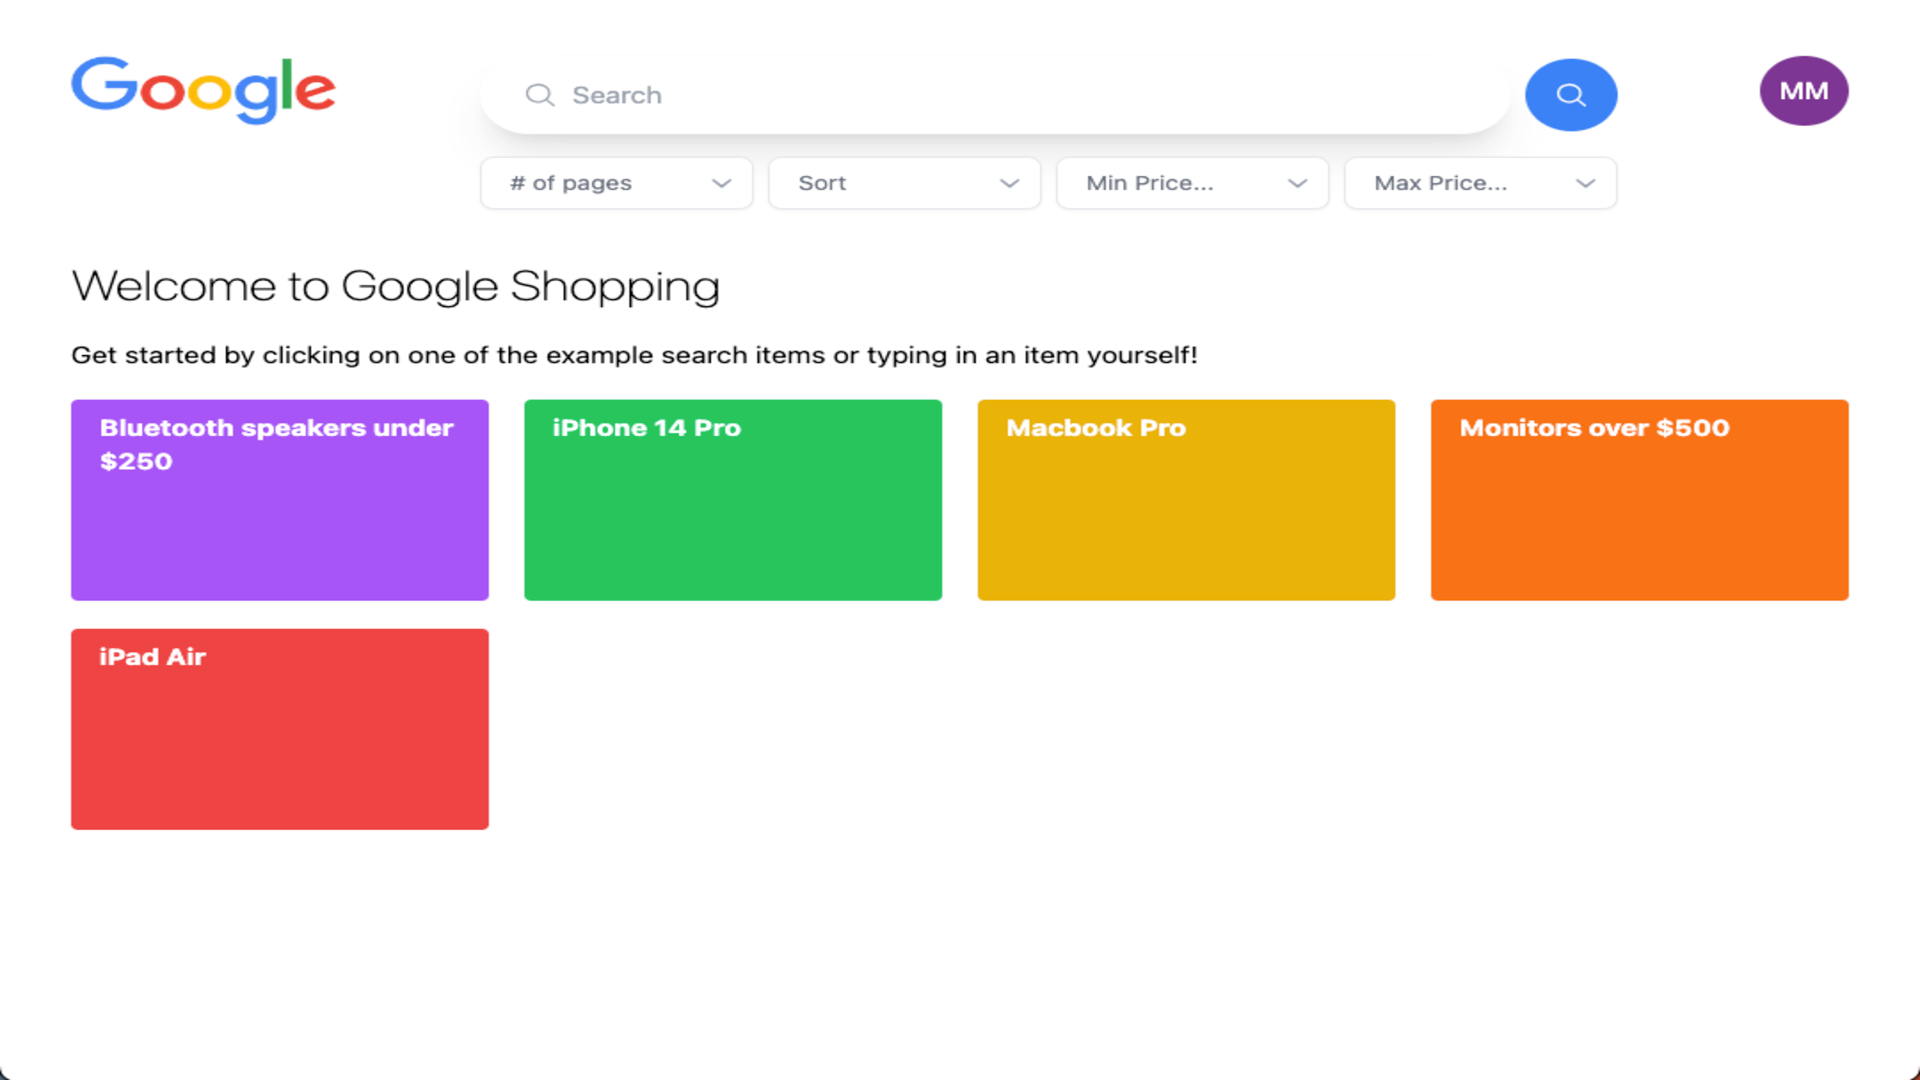Open the Monitors over $500 card
Screen dimensions: 1920x1080
tap(1639, 500)
